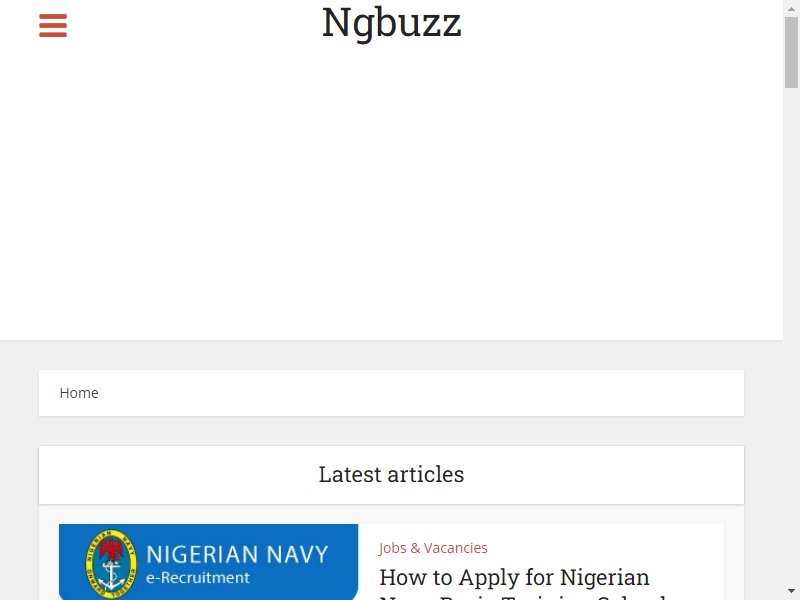Click the Nigerian Navy e-Recruitment thumbnail
The image size is (800, 600).
(209, 562)
